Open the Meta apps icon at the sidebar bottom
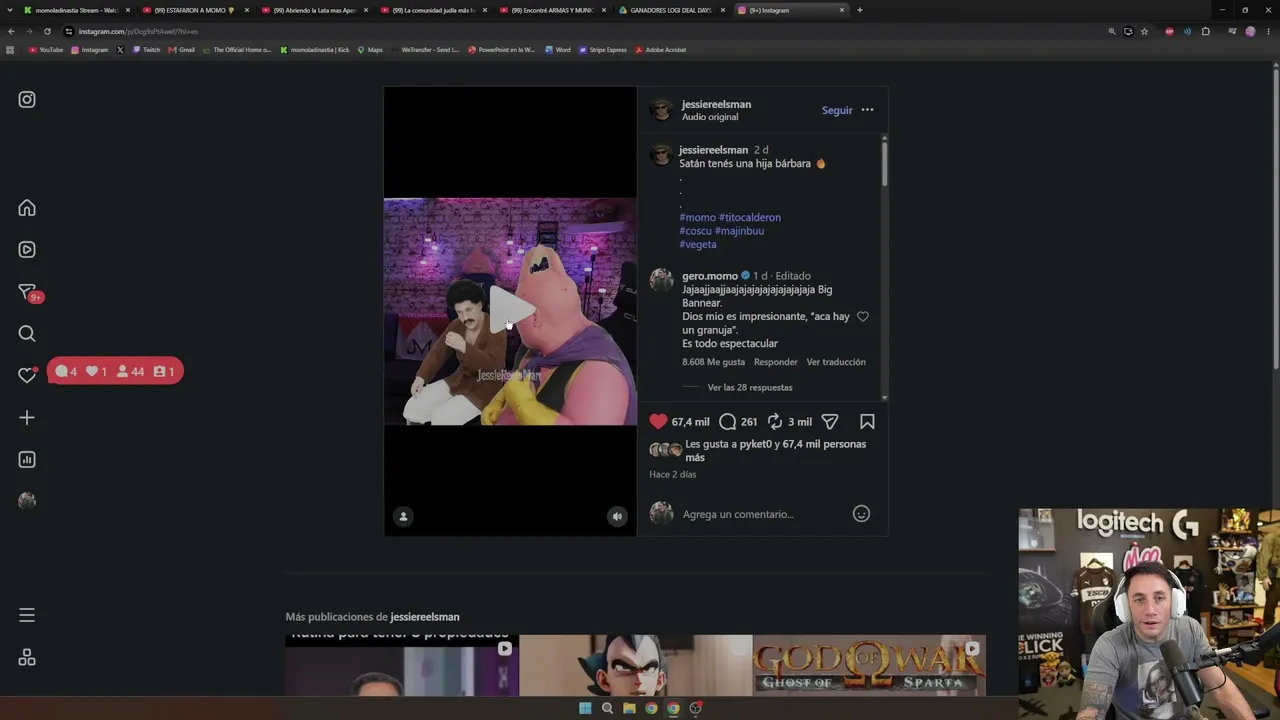The image size is (1280, 720). 27,657
